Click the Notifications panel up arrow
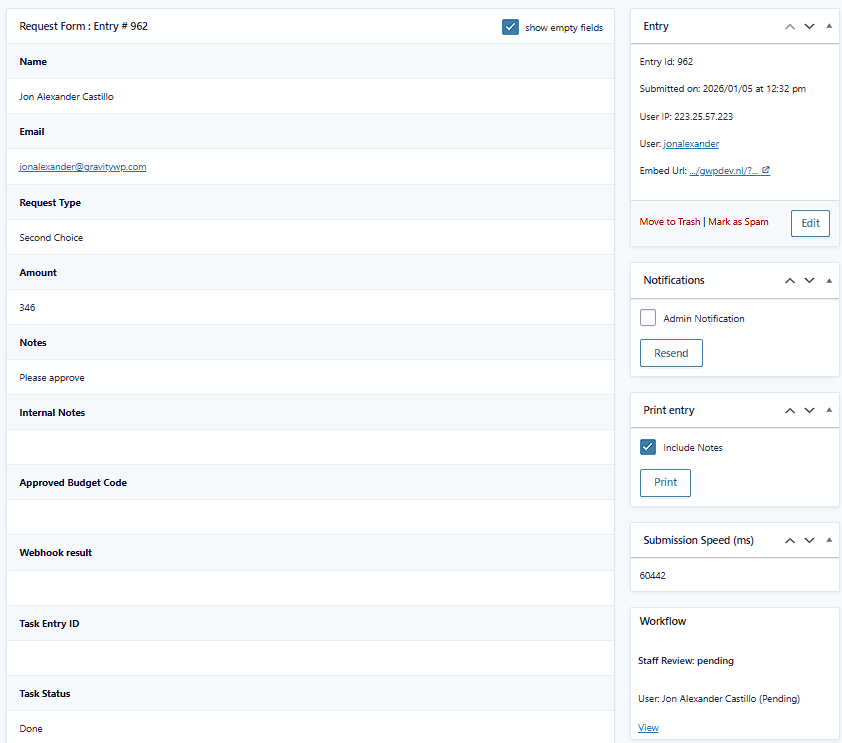Image resolution: width=842 pixels, height=743 pixels. (x=789, y=280)
